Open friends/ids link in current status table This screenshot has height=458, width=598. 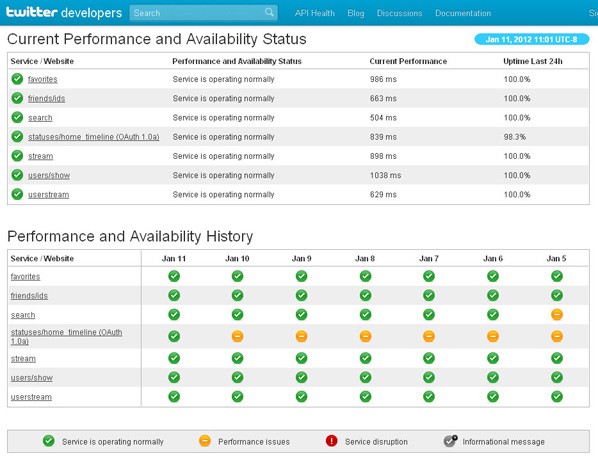47,98
